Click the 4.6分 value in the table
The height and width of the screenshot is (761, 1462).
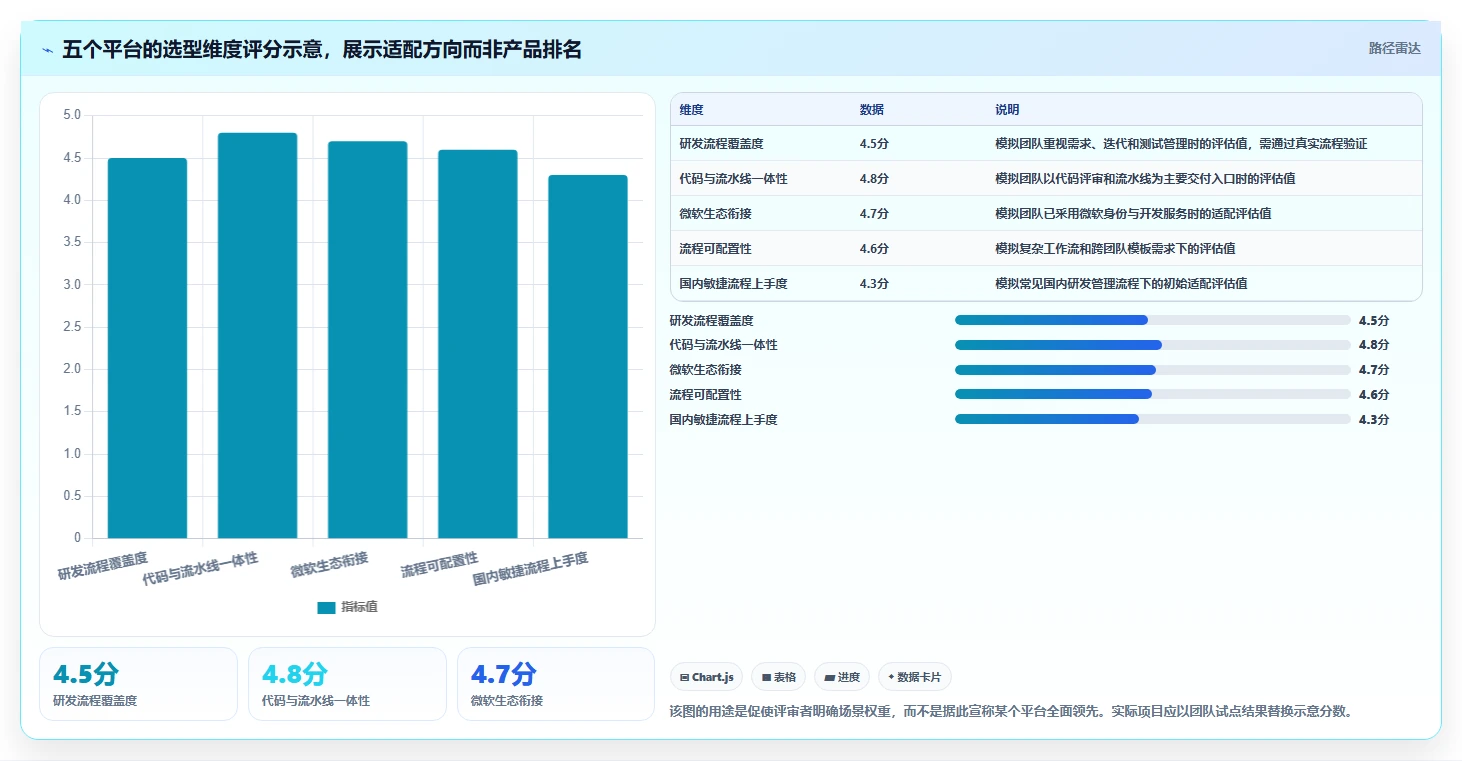click(x=874, y=249)
